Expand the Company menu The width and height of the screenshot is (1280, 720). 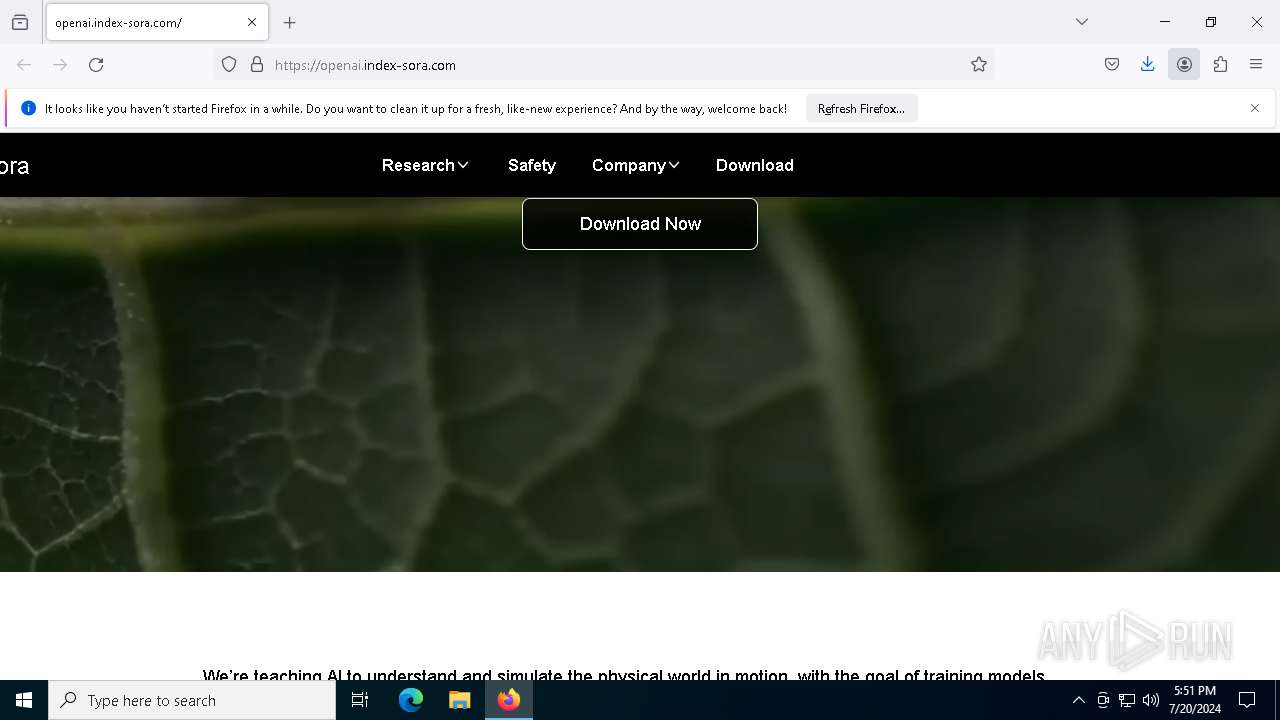(636, 165)
